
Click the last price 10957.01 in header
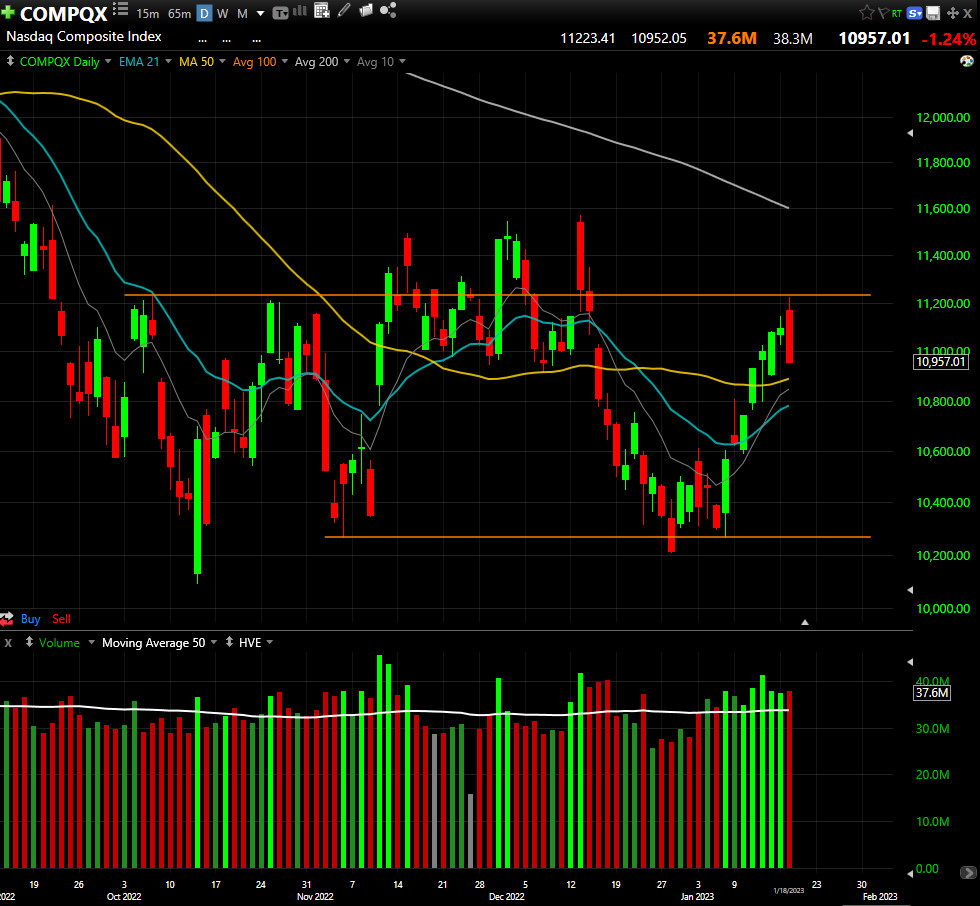874,38
